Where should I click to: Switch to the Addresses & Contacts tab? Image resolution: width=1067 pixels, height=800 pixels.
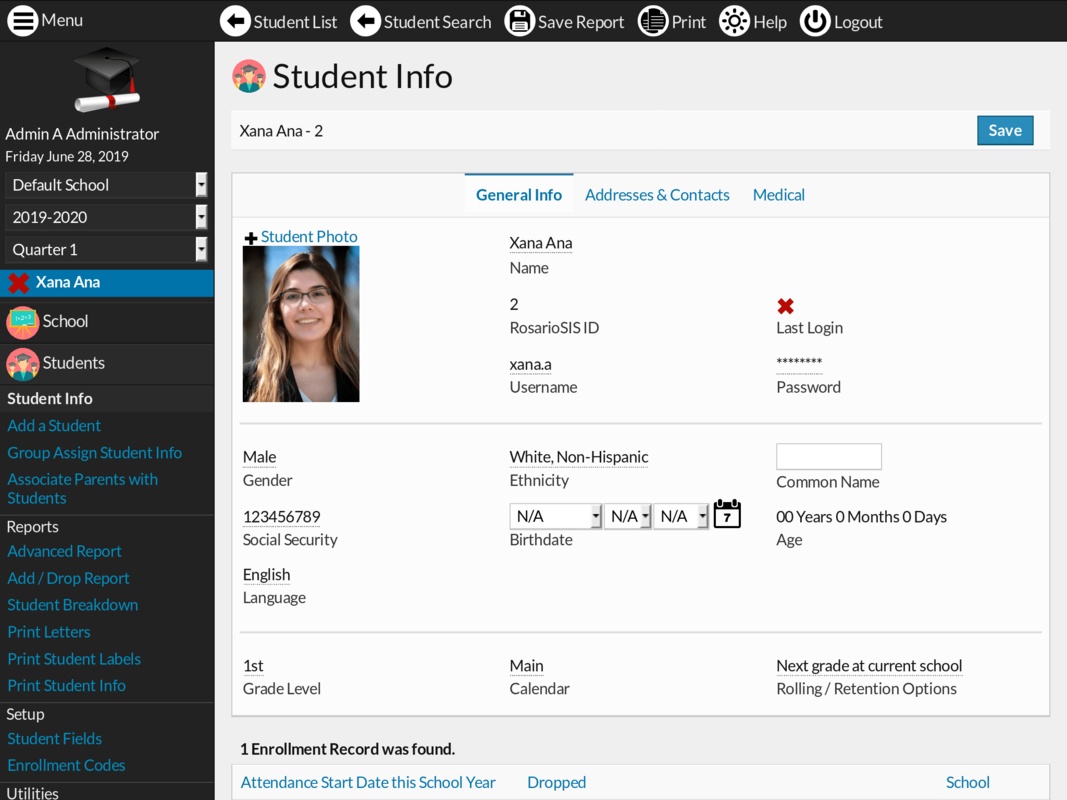(657, 195)
